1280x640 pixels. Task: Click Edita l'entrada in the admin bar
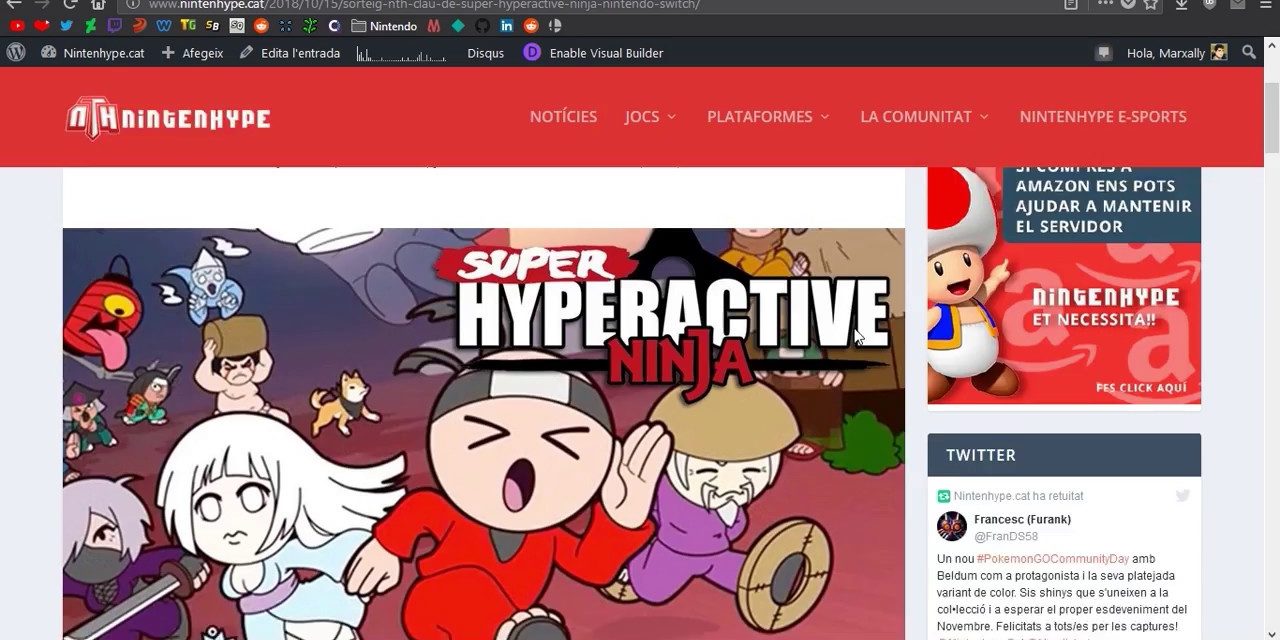(x=290, y=53)
